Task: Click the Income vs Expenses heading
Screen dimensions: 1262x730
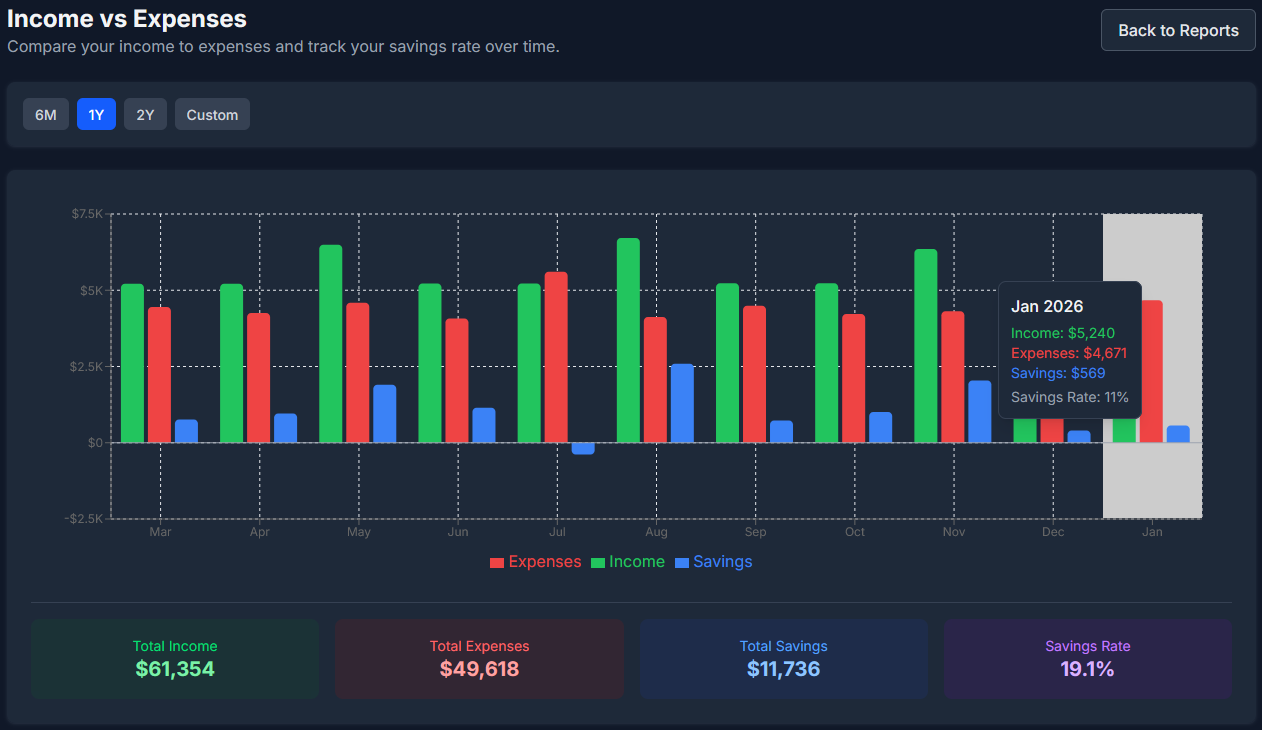Action: (x=127, y=18)
